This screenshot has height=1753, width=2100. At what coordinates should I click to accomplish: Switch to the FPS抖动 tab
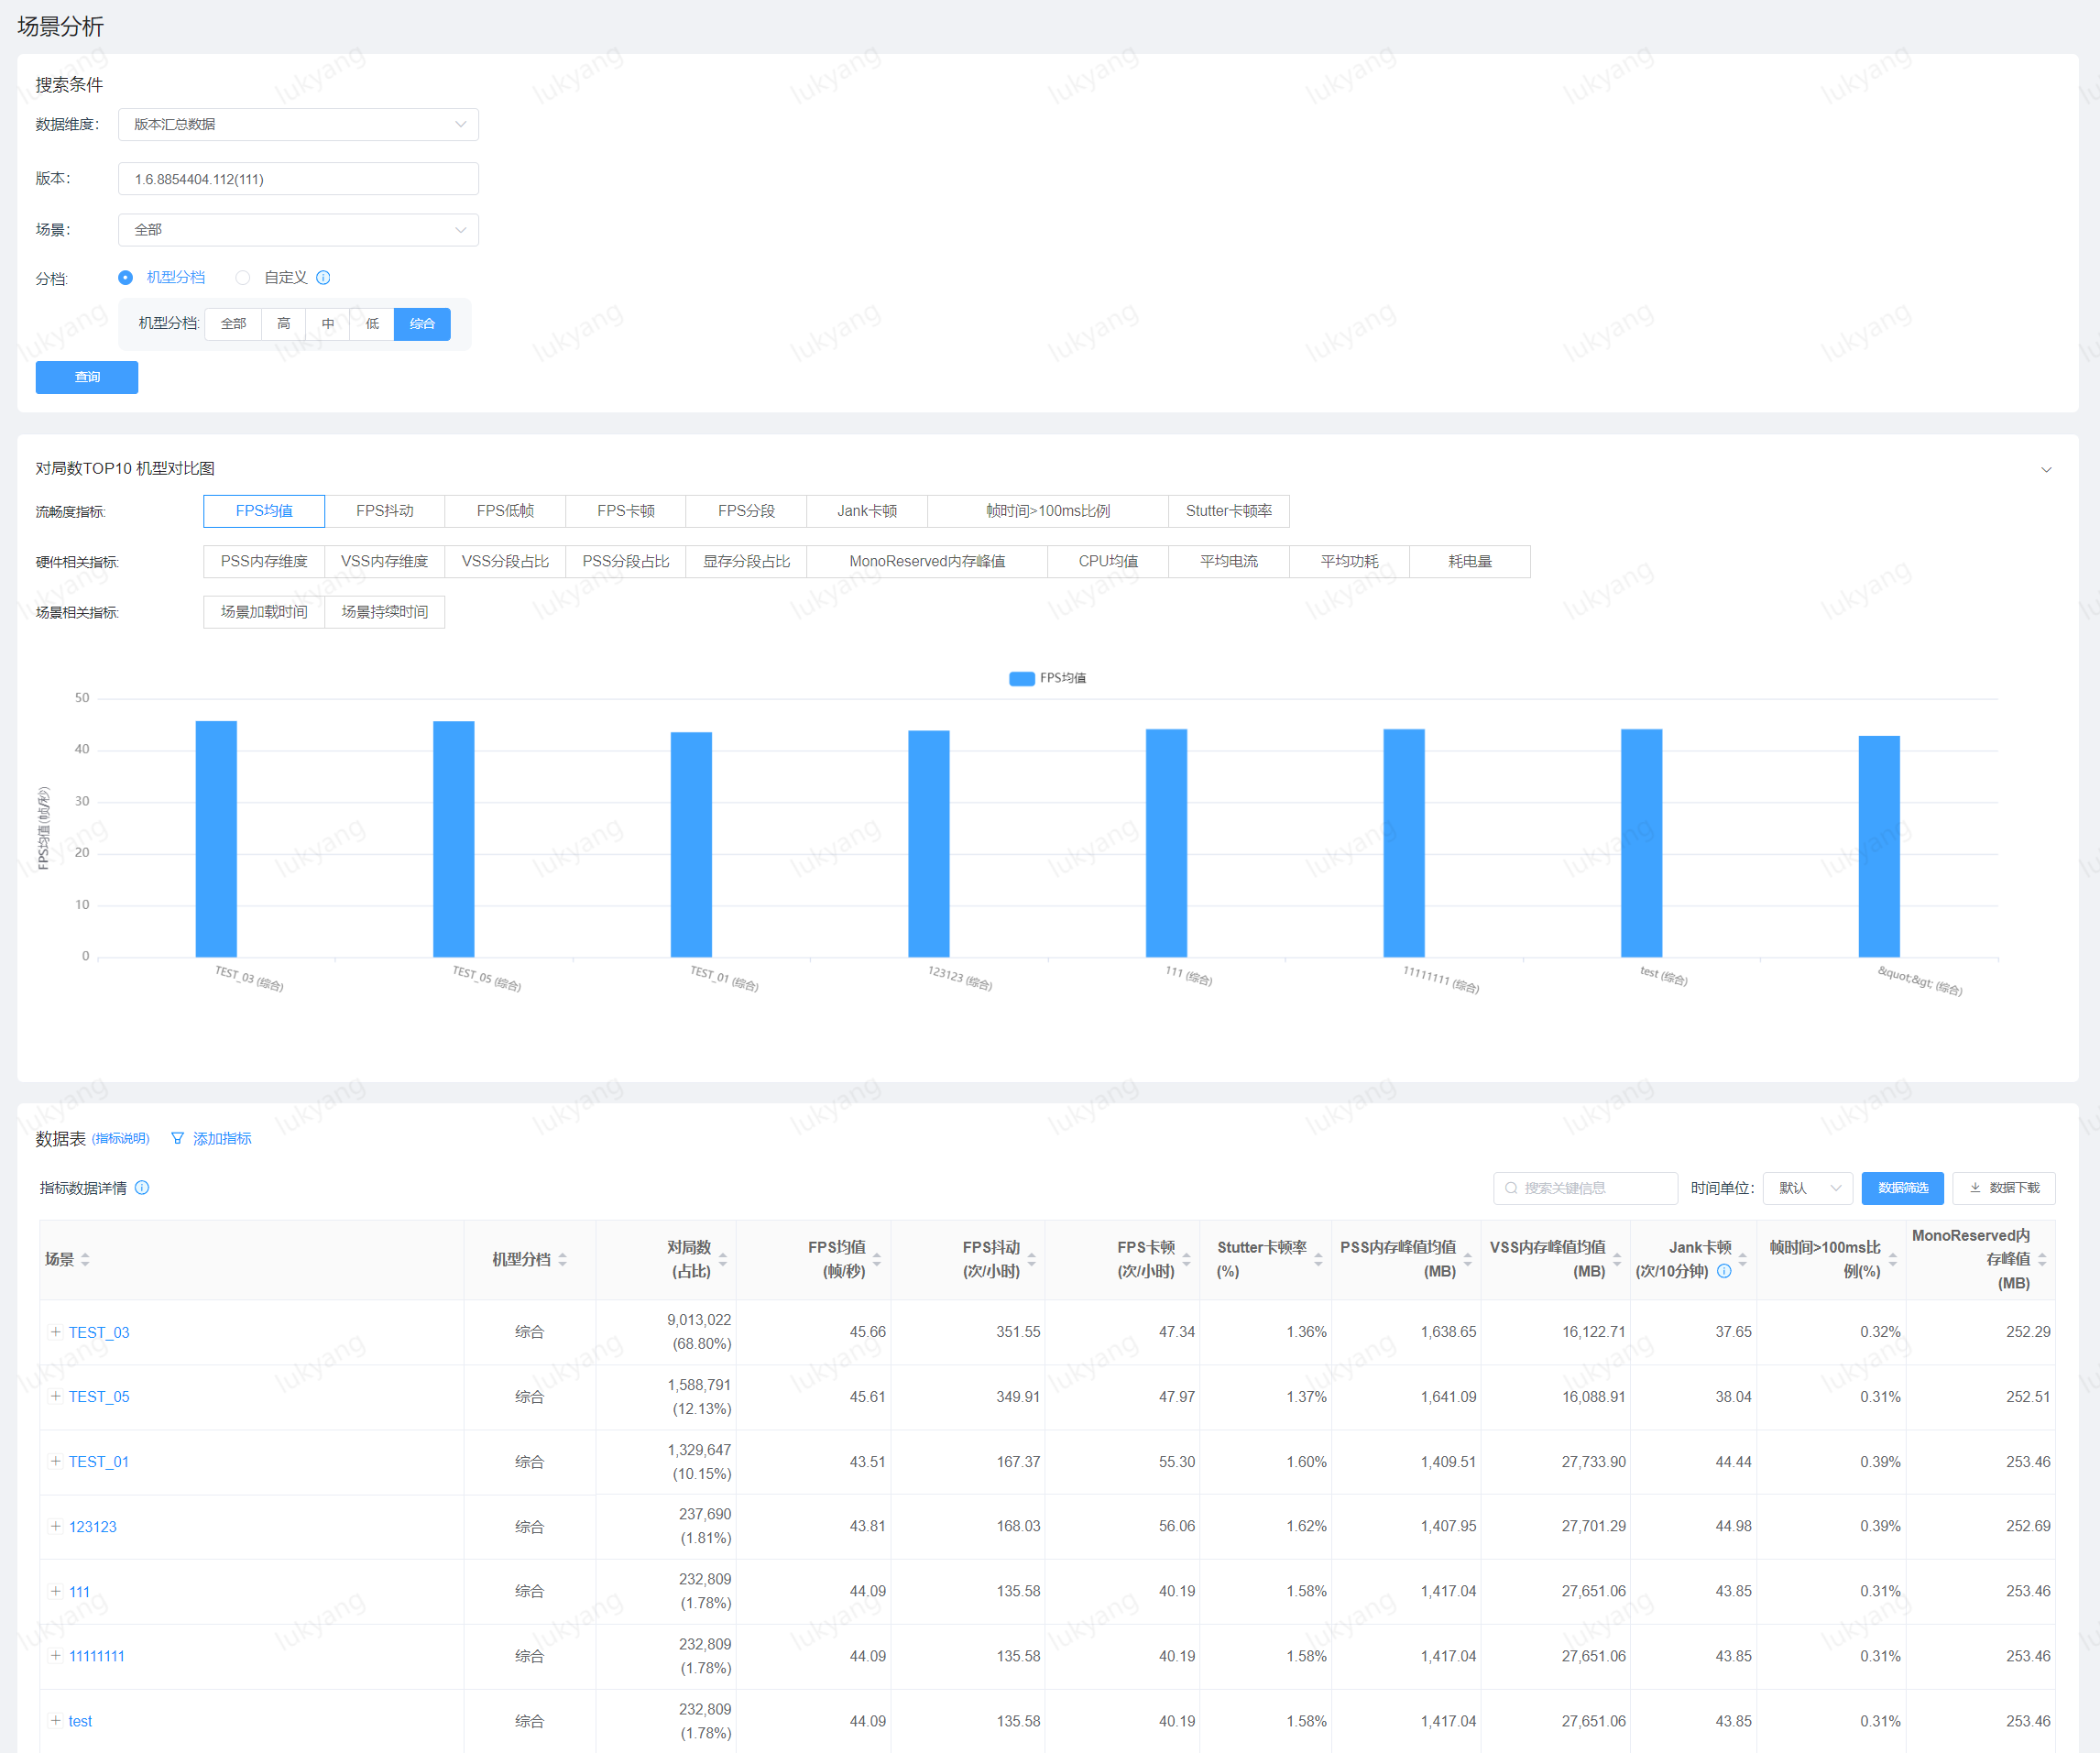384,511
